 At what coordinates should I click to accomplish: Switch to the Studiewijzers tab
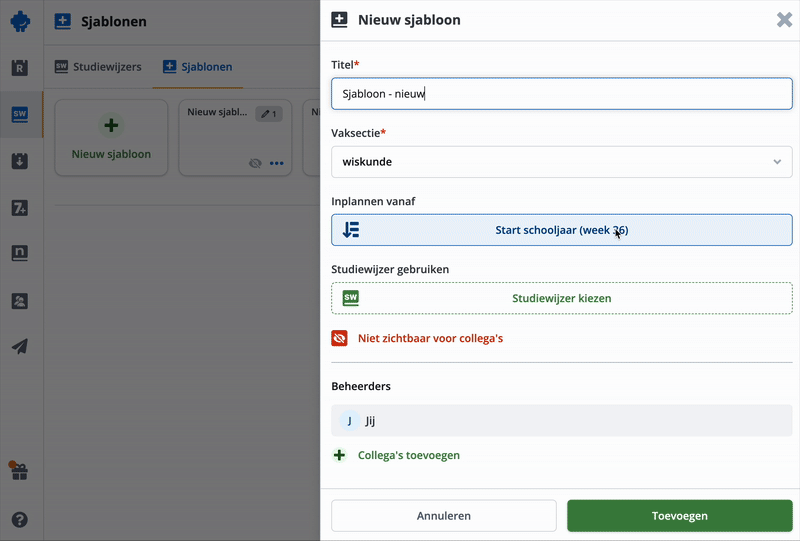98,67
